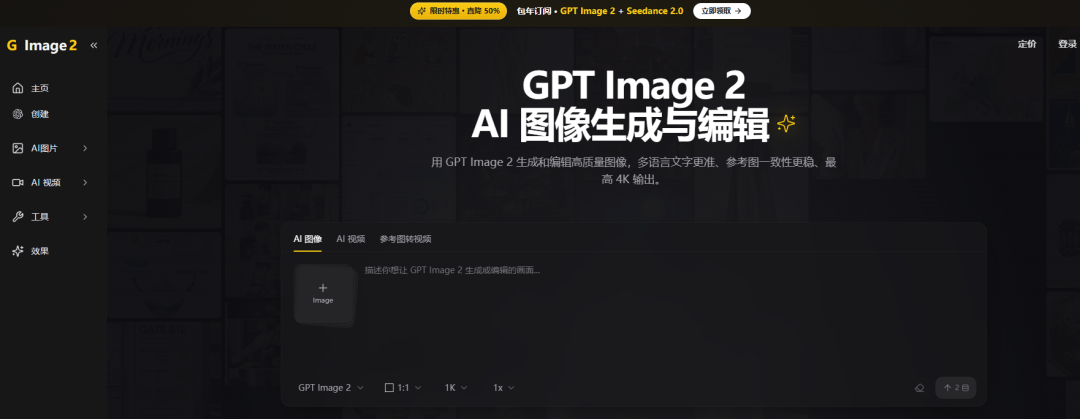1080x419 pixels.
Task: Open the GPT Image 2 model dropdown
Action: (x=331, y=388)
